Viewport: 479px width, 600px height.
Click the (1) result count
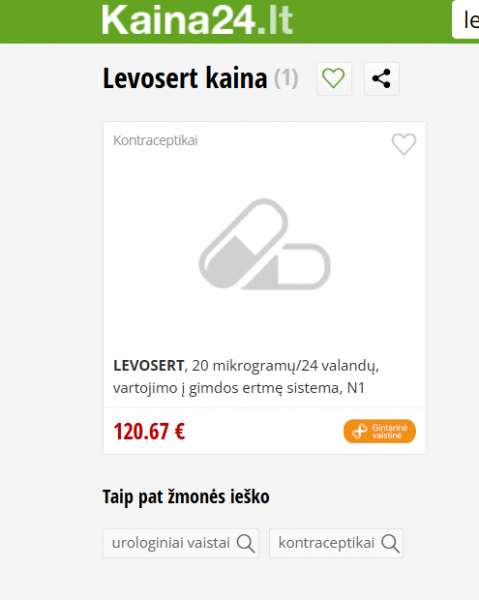pyautogui.click(x=286, y=78)
